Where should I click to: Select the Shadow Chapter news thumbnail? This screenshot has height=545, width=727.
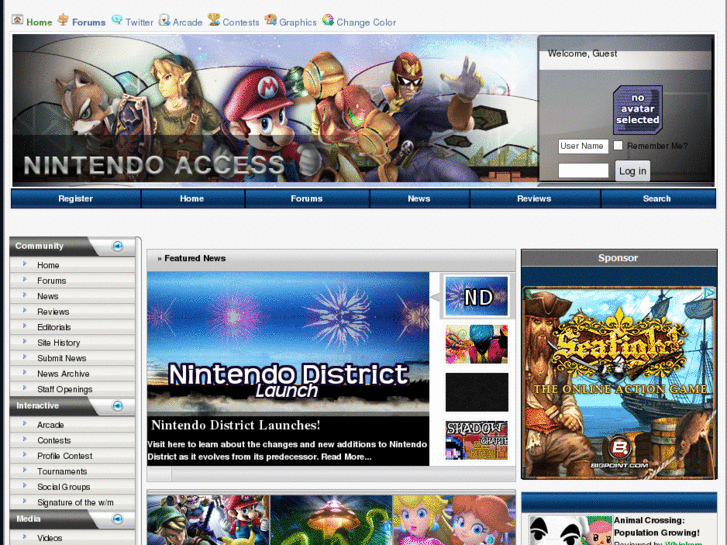click(477, 441)
